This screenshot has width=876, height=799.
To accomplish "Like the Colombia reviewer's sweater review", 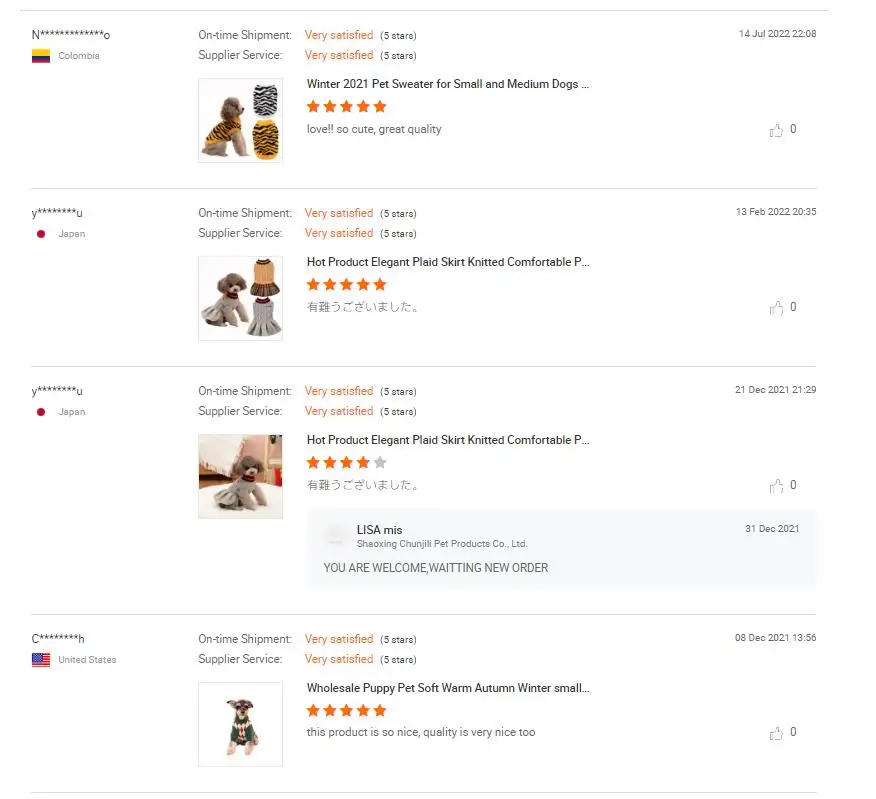I will [x=776, y=130].
